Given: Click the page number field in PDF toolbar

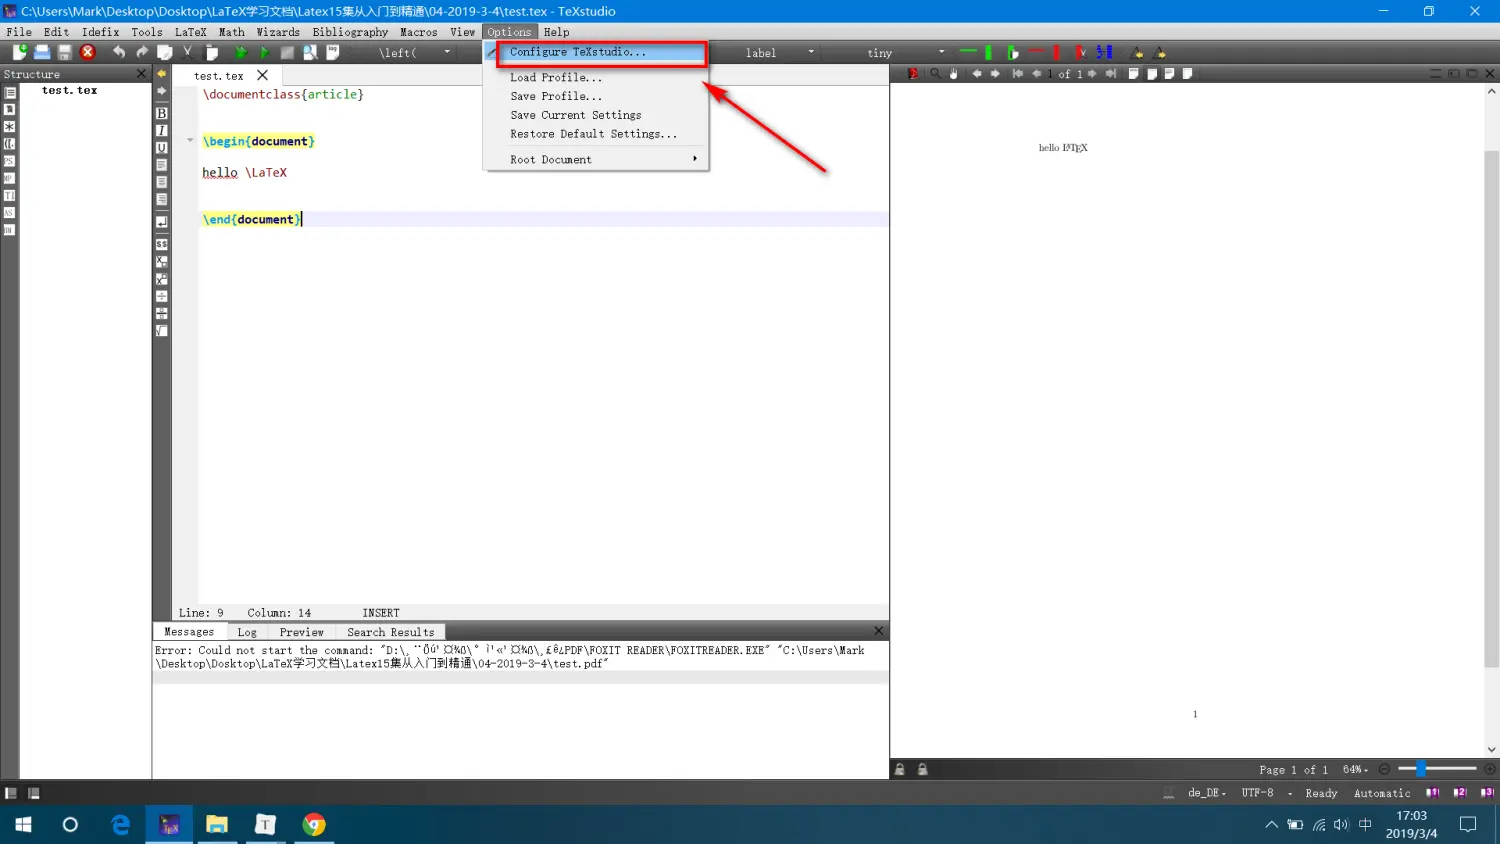Looking at the screenshot, I should click(x=1051, y=73).
